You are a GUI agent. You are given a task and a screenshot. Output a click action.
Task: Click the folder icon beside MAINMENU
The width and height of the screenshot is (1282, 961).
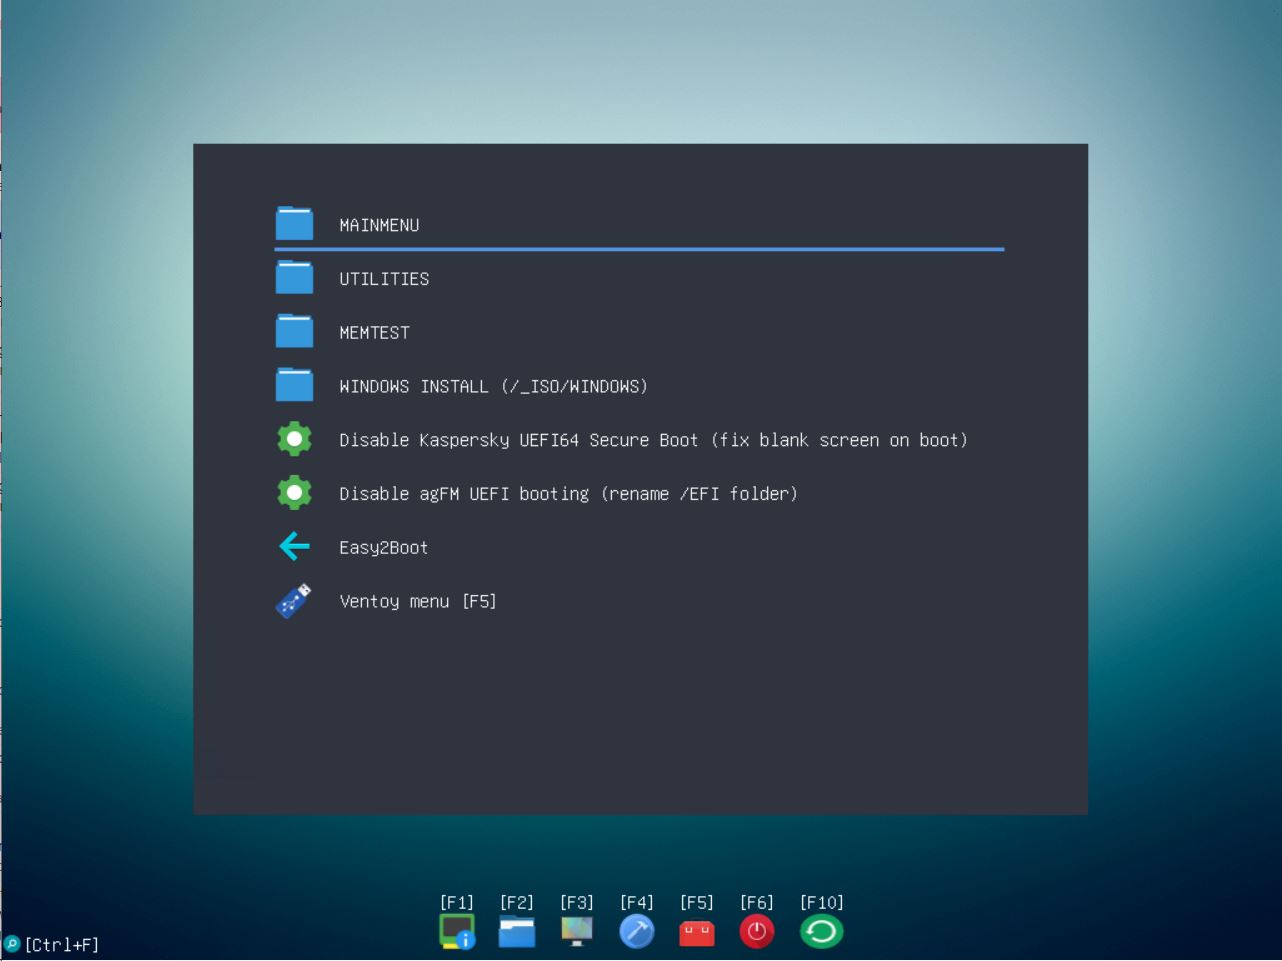pyautogui.click(x=294, y=224)
